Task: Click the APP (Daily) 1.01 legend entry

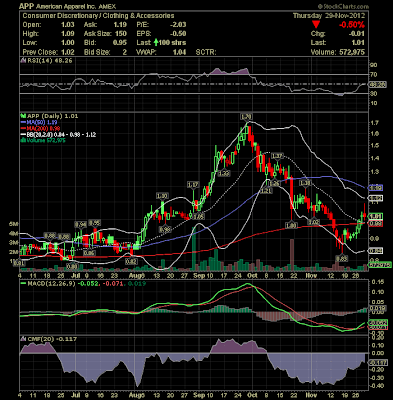Action: (52, 116)
